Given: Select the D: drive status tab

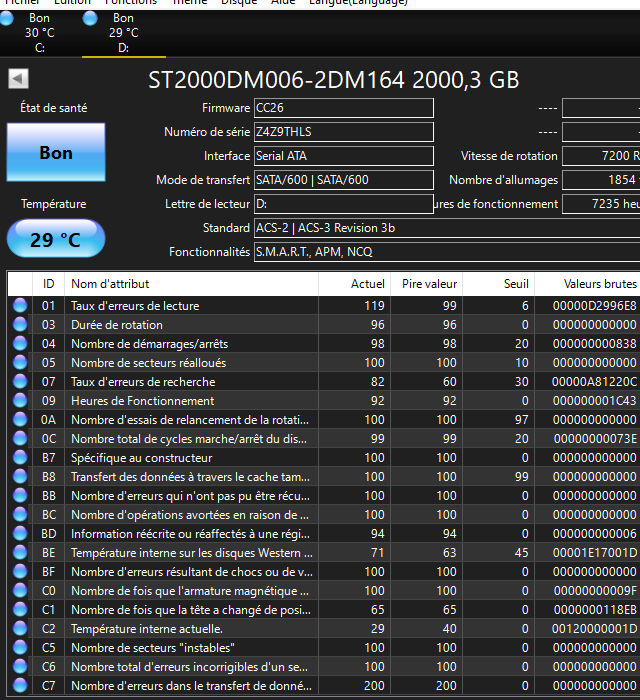Looking at the screenshot, I should [124, 33].
